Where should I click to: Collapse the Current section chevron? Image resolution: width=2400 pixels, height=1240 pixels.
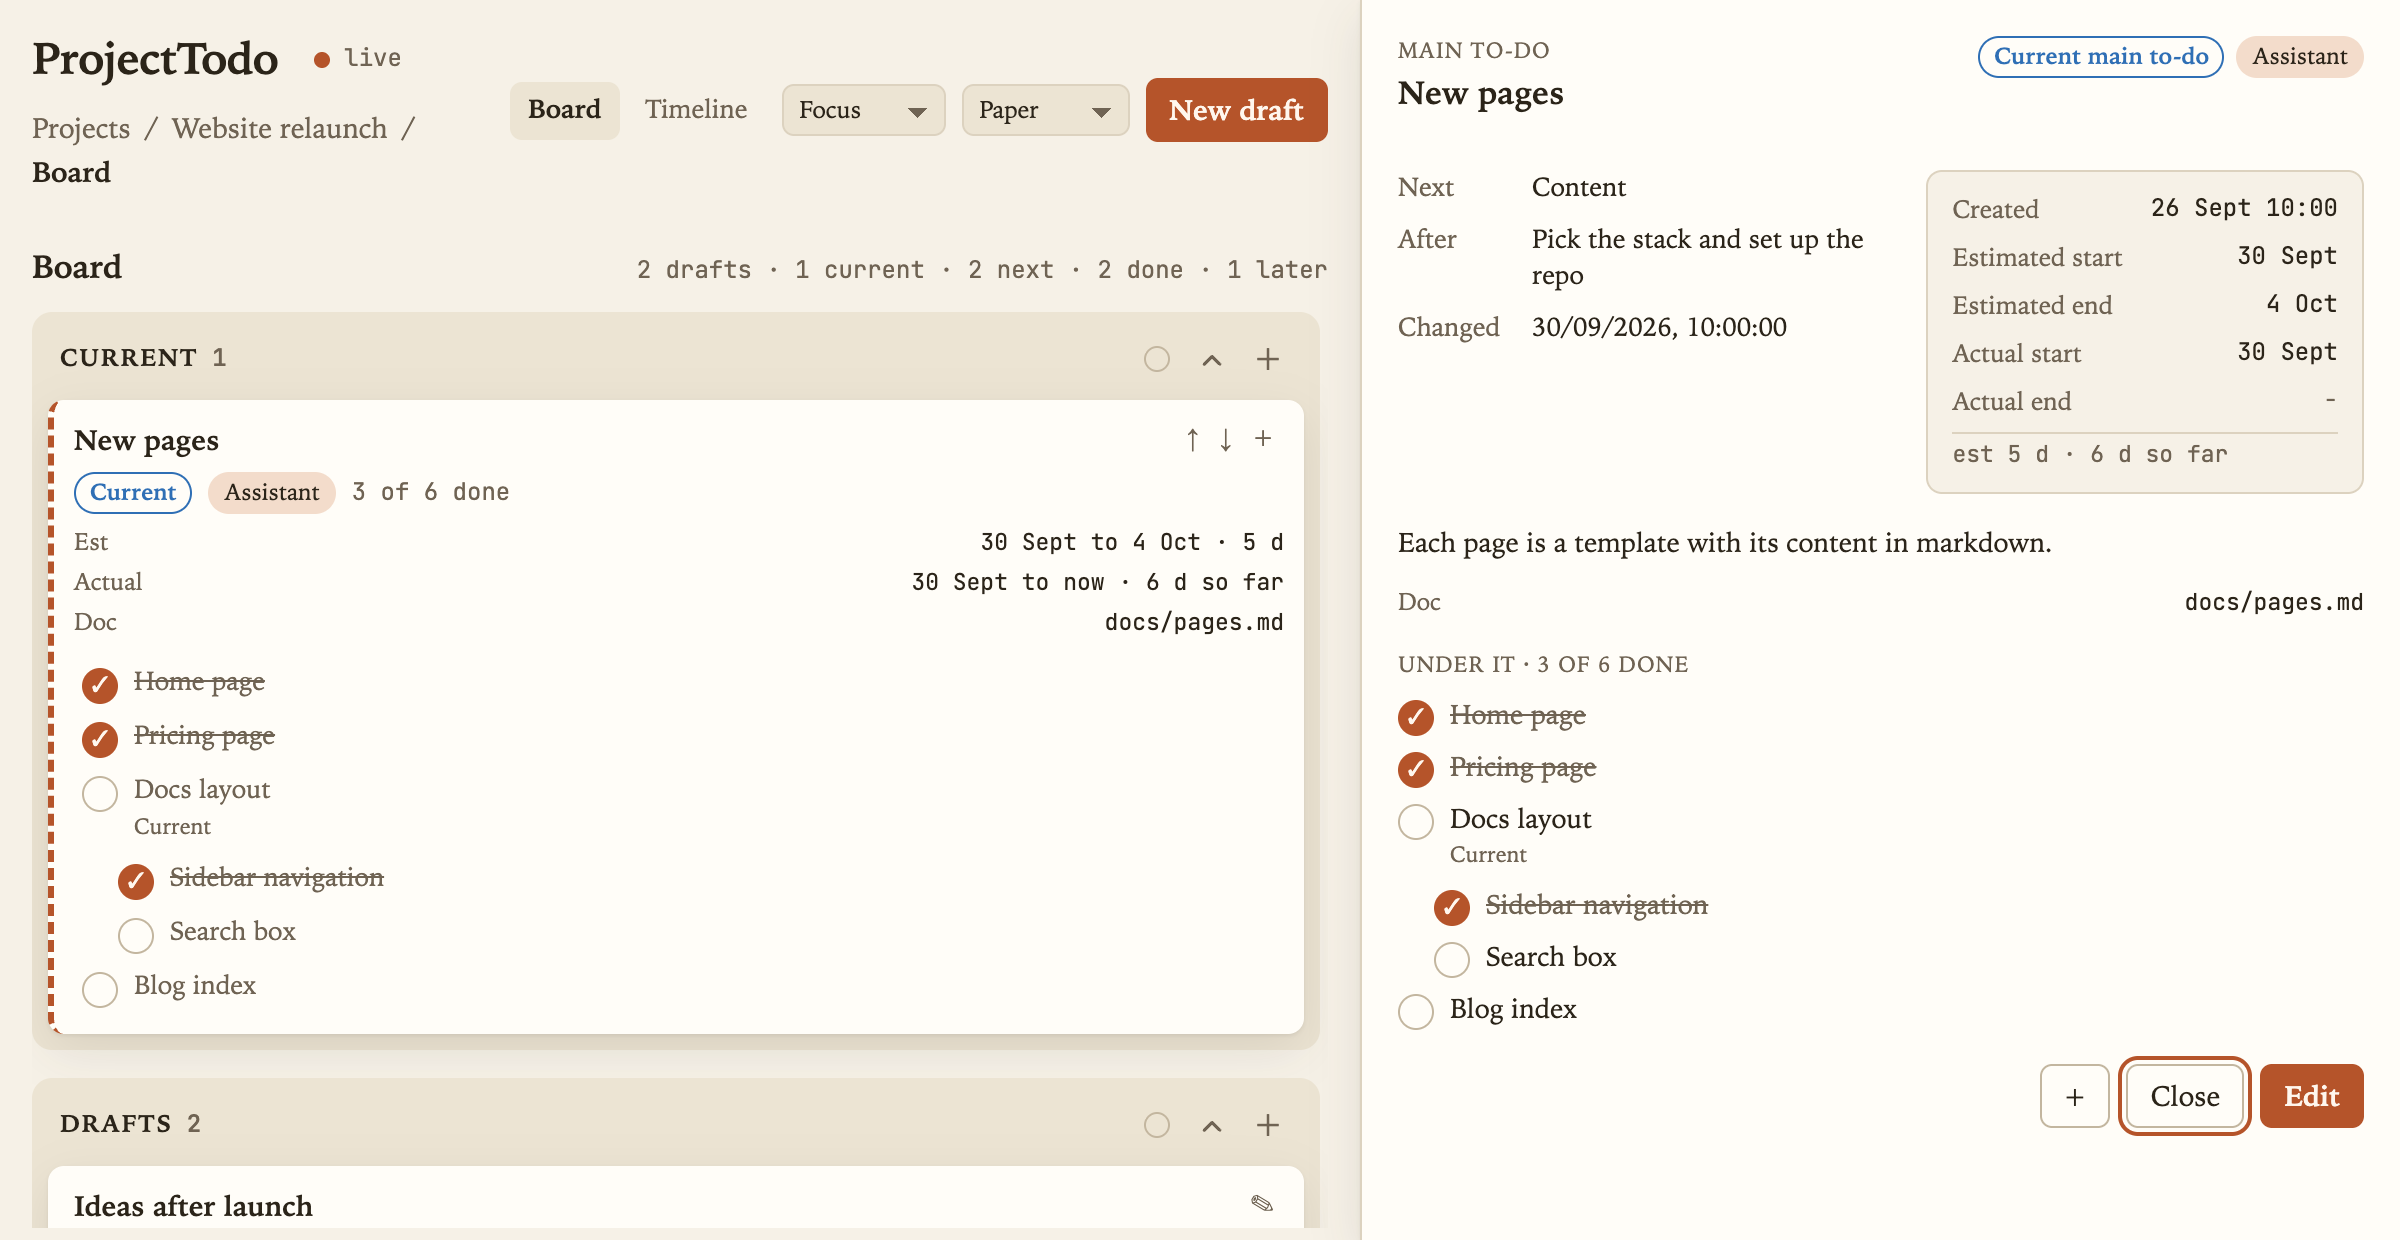pyautogui.click(x=1212, y=359)
